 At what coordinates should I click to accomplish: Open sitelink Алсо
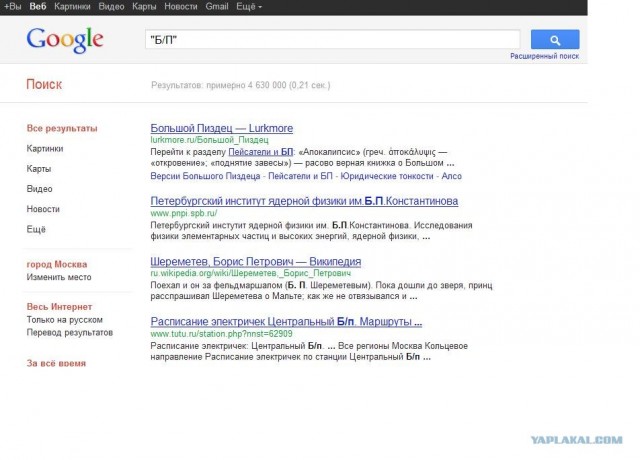451,176
